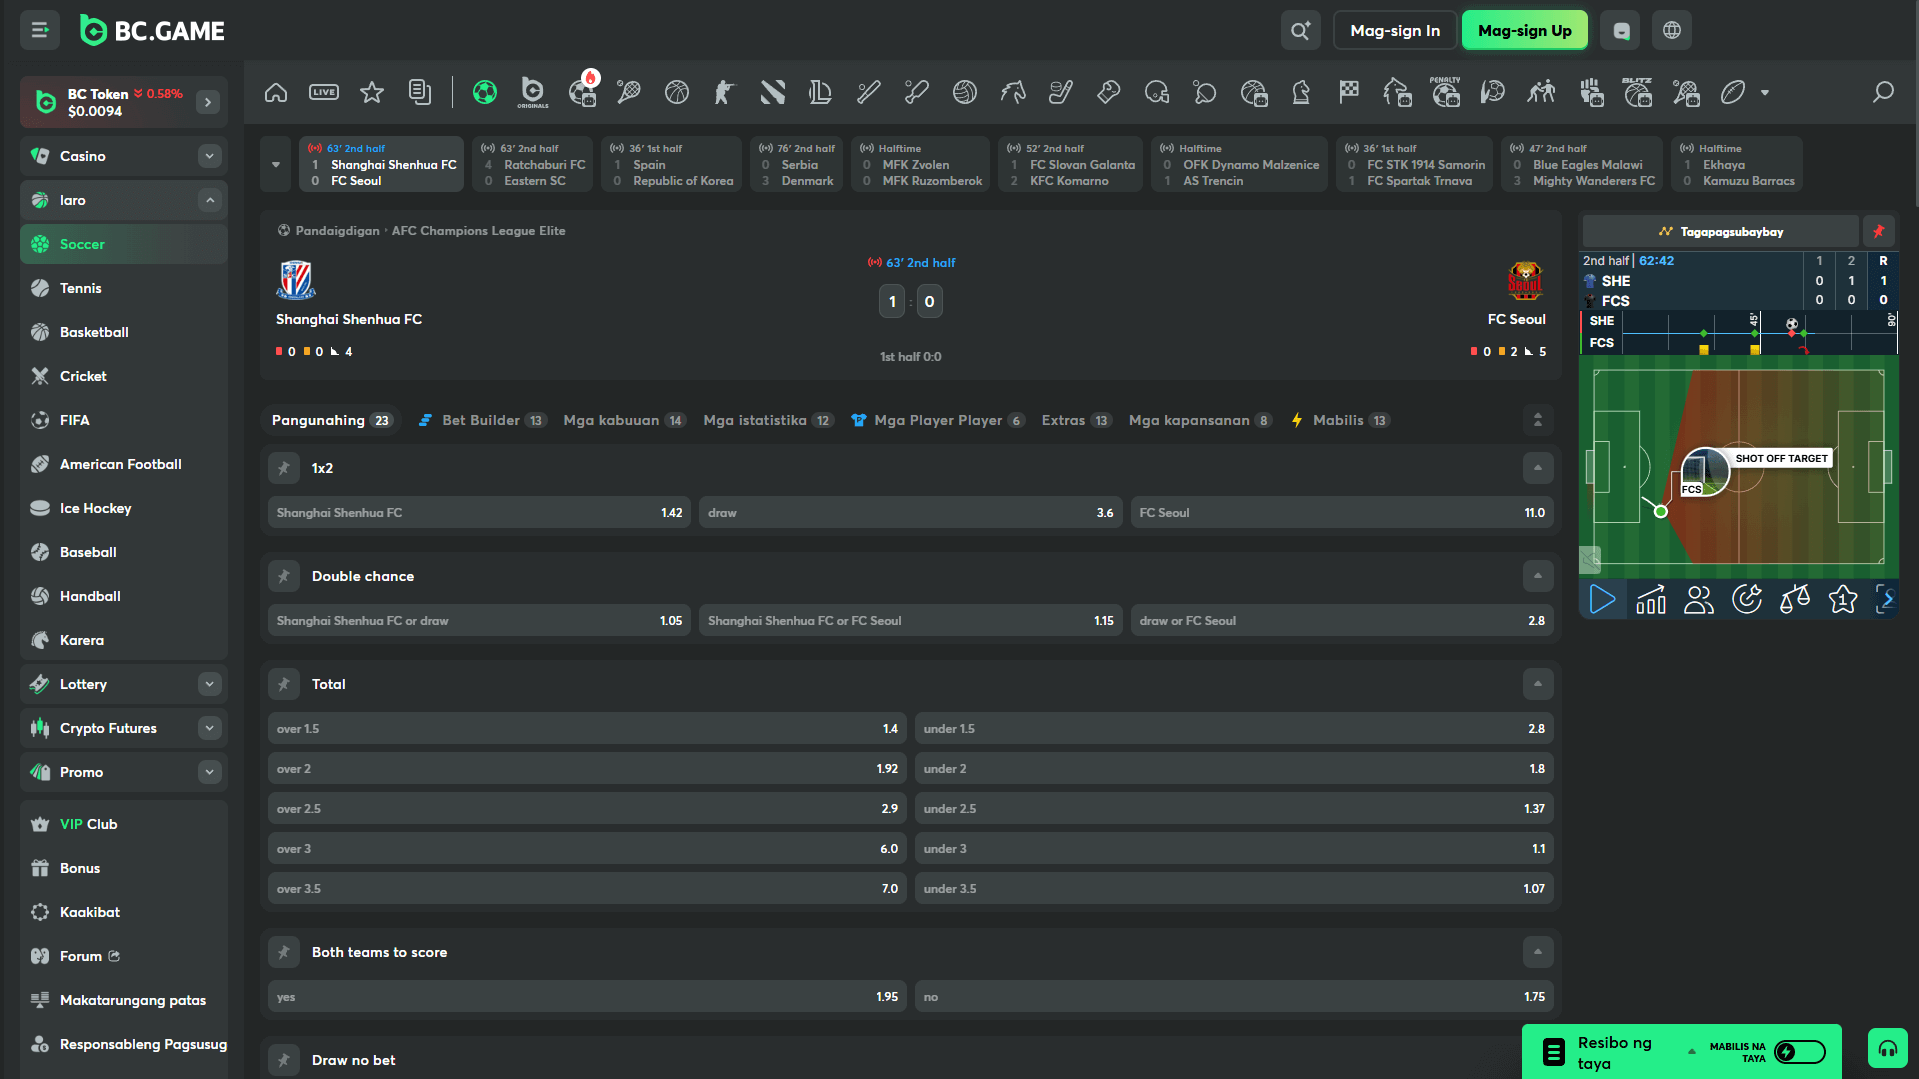This screenshot has width=1919, height=1079.
Task: Open Tennis in the sidebar
Action: pyautogui.click(x=124, y=288)
